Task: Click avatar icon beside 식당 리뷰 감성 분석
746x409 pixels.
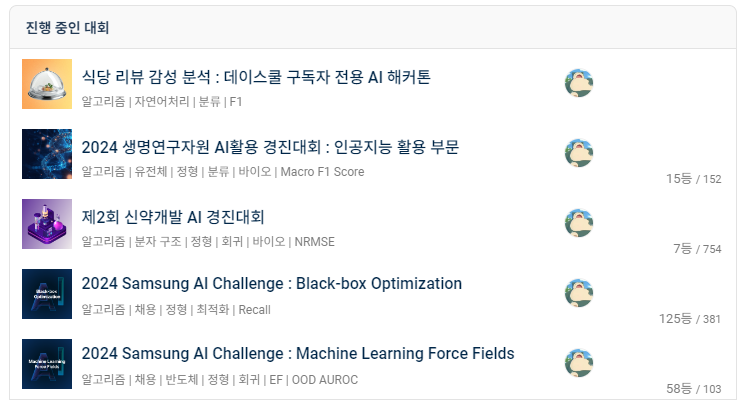Action: (x=579, y=84)
